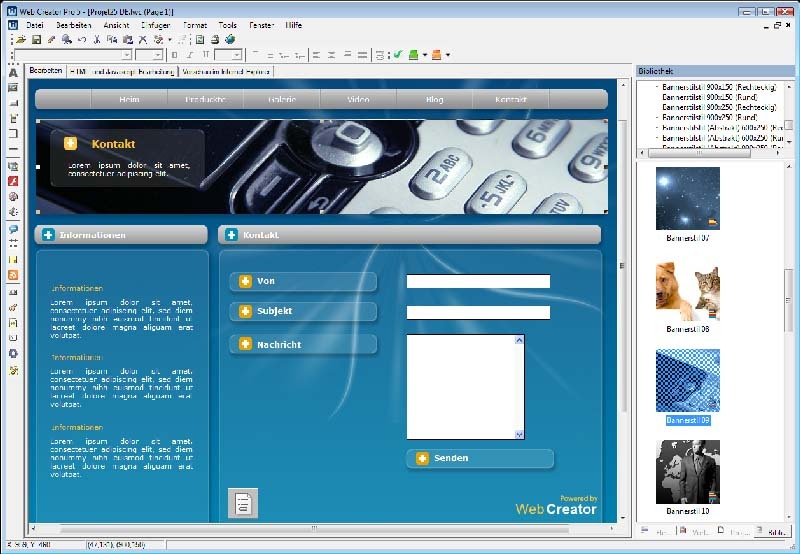The width and height of the screenshot is (800, 554).
Task: Click the document page icon at canvas bottom
Action: click(x=243, y=503)
